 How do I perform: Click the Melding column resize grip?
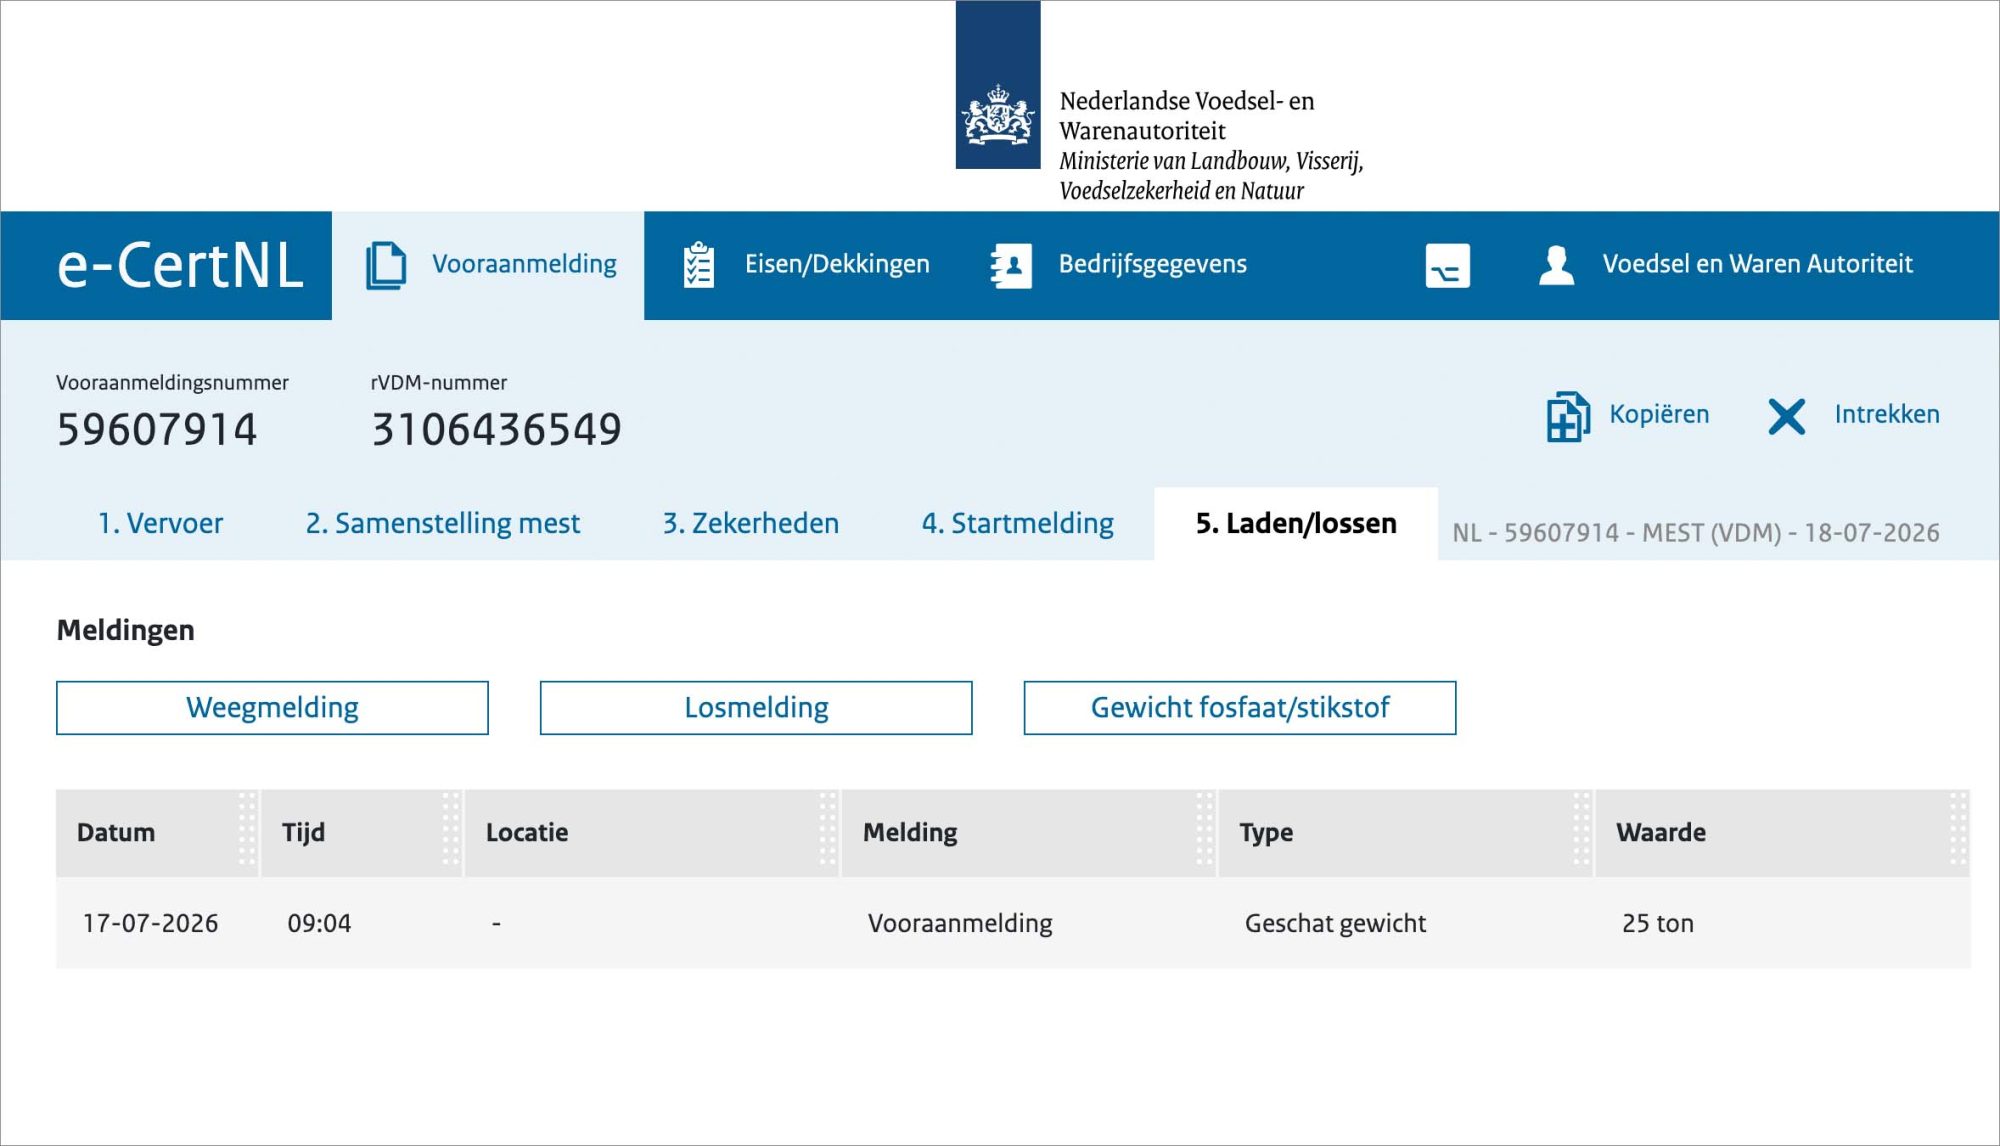[x=1205, y=830]
